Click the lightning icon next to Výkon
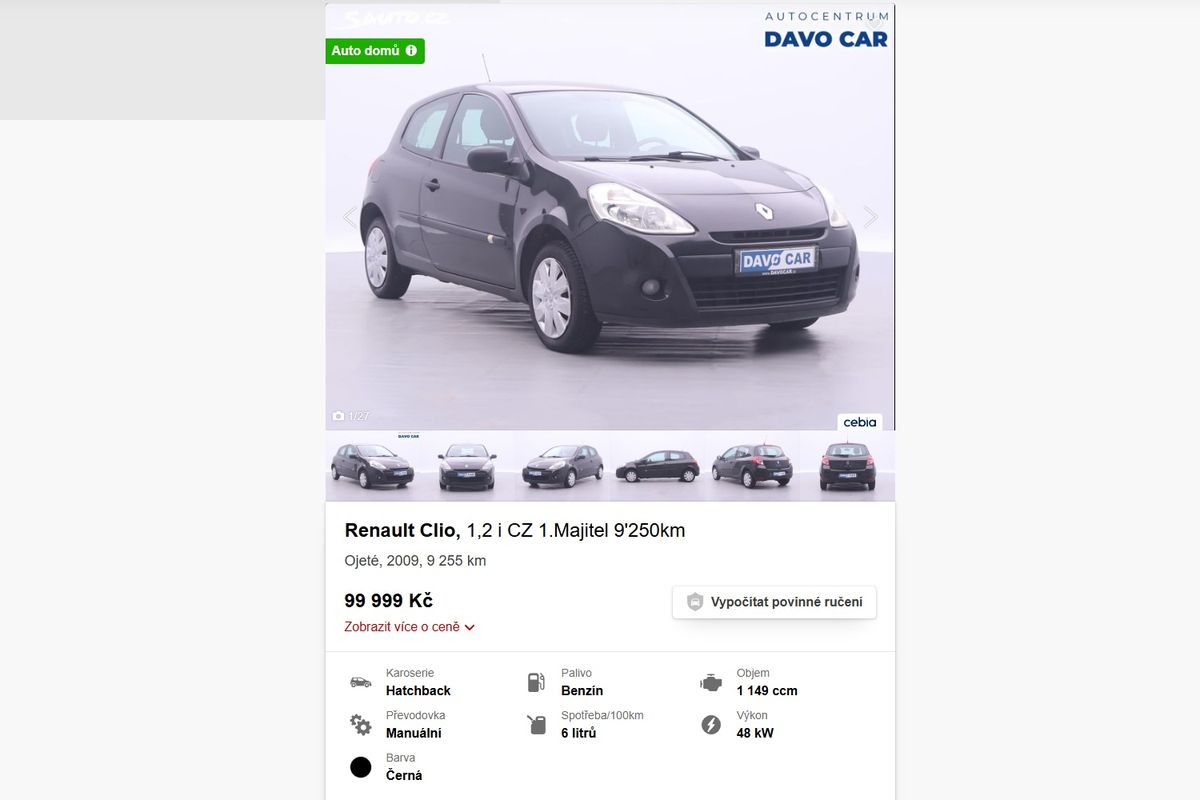 click(x=711, y=725)
